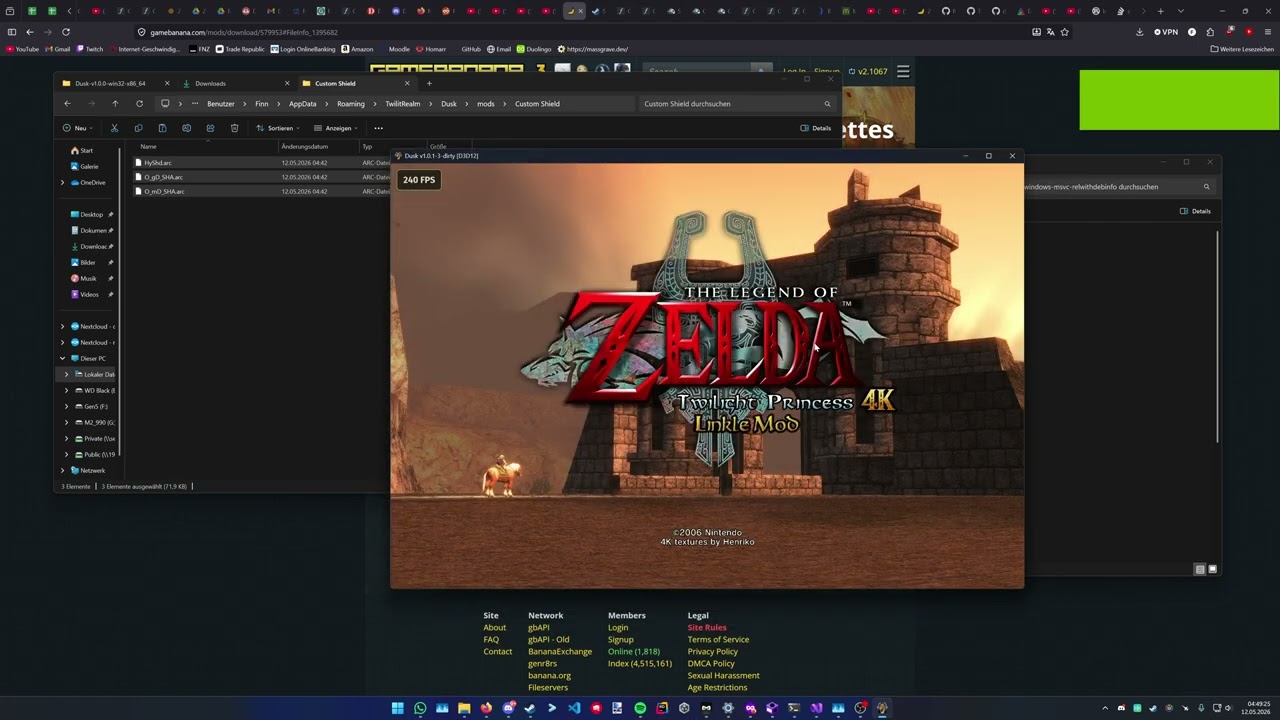Click the AppData breadcrumb segment
Image resolution: width=1280 pixels, height=720 pixels.
click(303, 104)
